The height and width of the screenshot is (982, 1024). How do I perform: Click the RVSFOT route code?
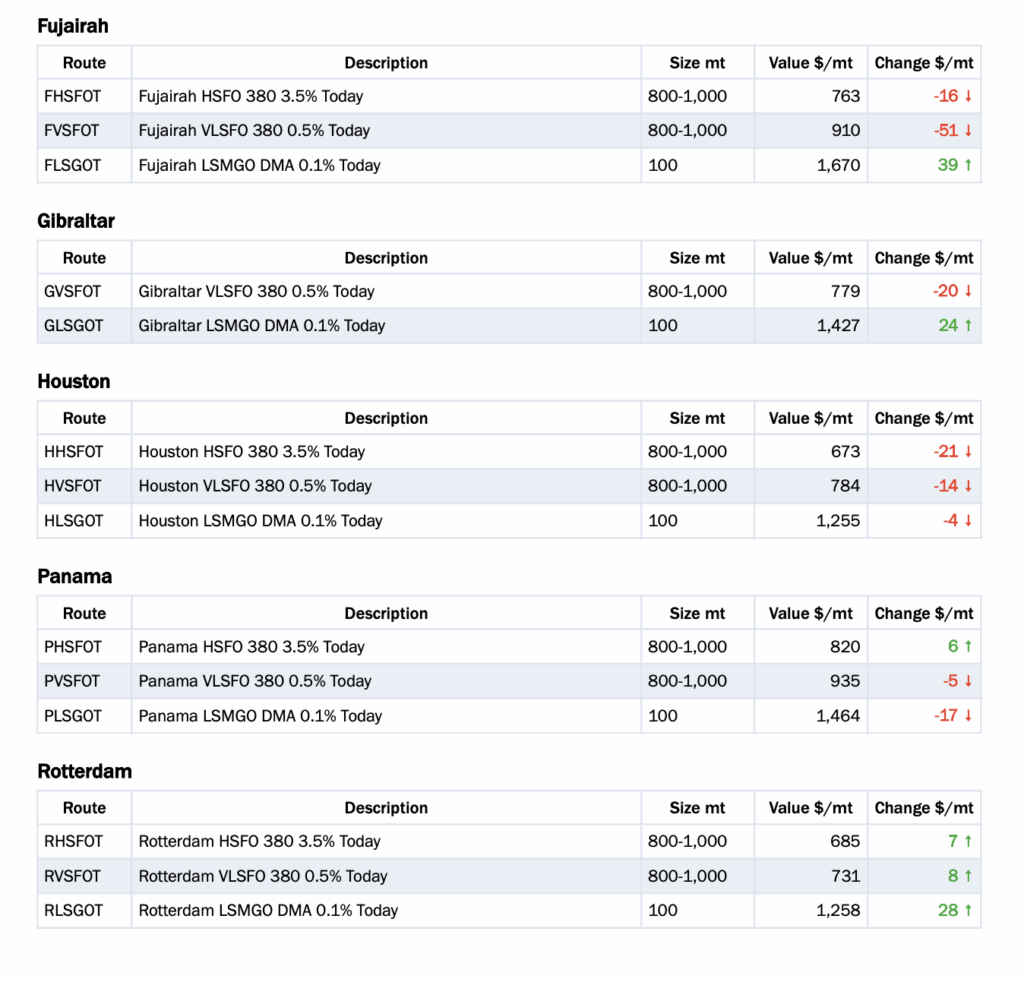click(x=73, y=876)
